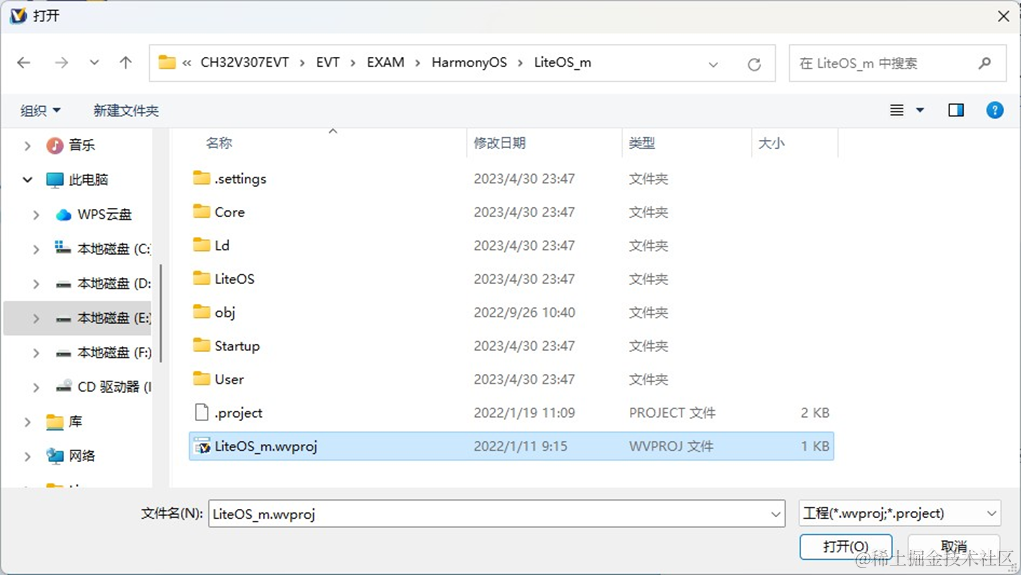Screen dimensions: 1021x575
Task: Navigate to EXAM in the breadcrumb
Action: (x=385, y=63)
